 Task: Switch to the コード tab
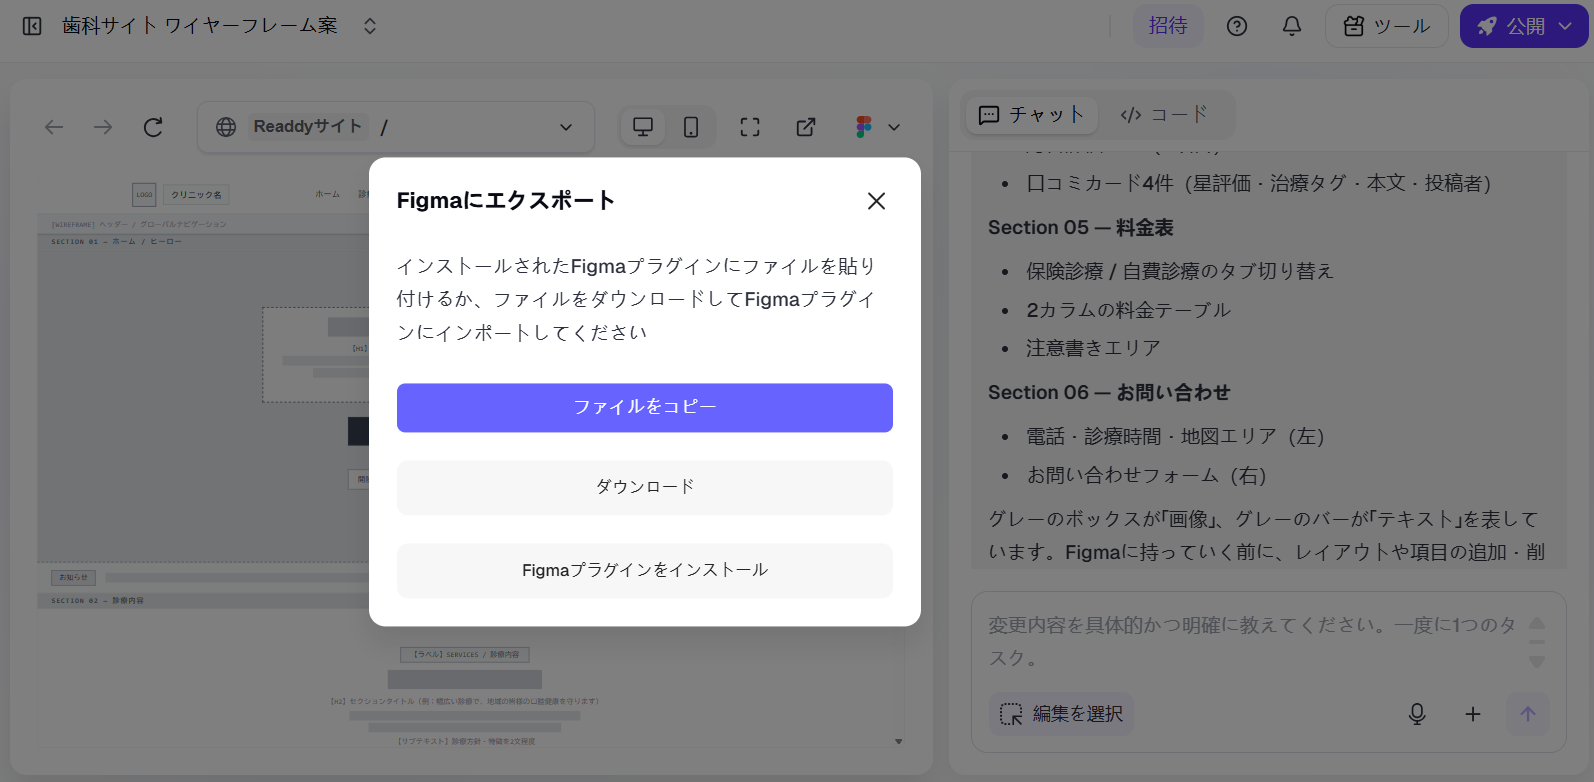coord(1164,115)
